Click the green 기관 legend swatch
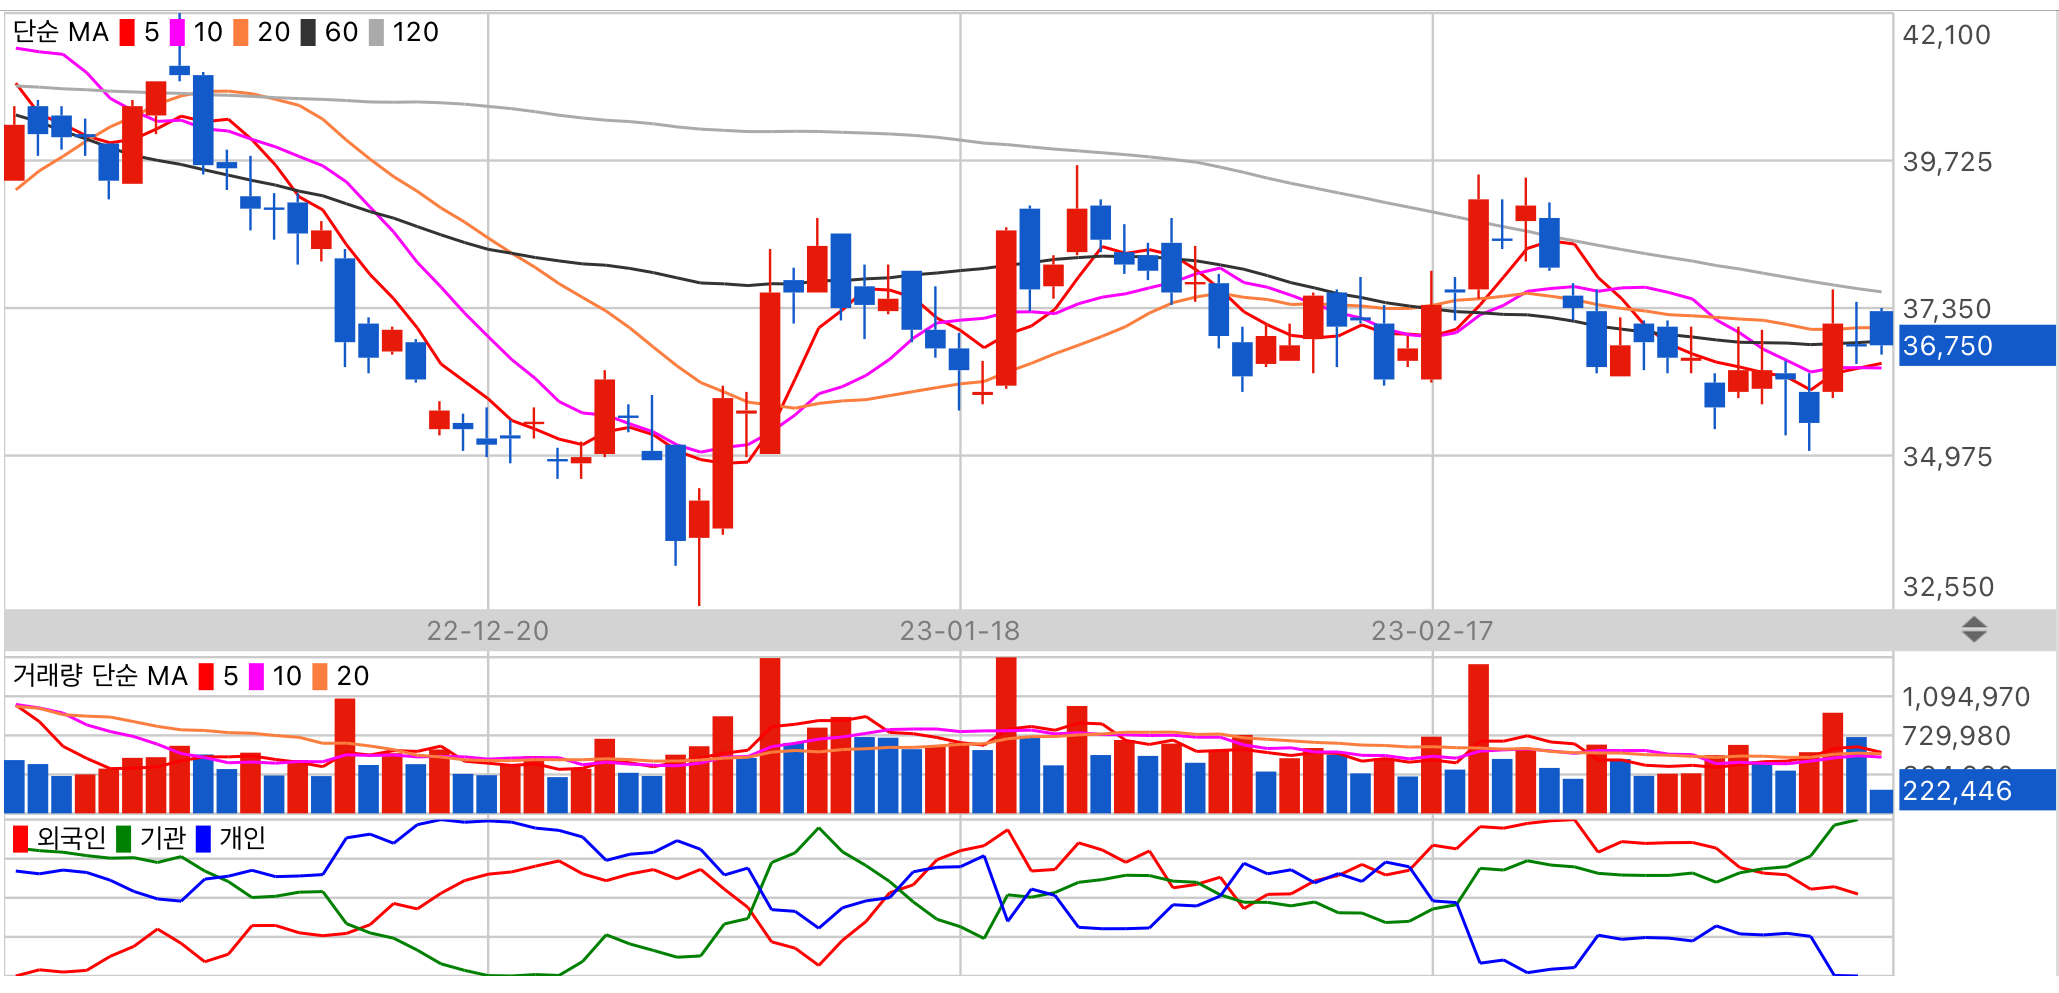 [x=123, y=838]
